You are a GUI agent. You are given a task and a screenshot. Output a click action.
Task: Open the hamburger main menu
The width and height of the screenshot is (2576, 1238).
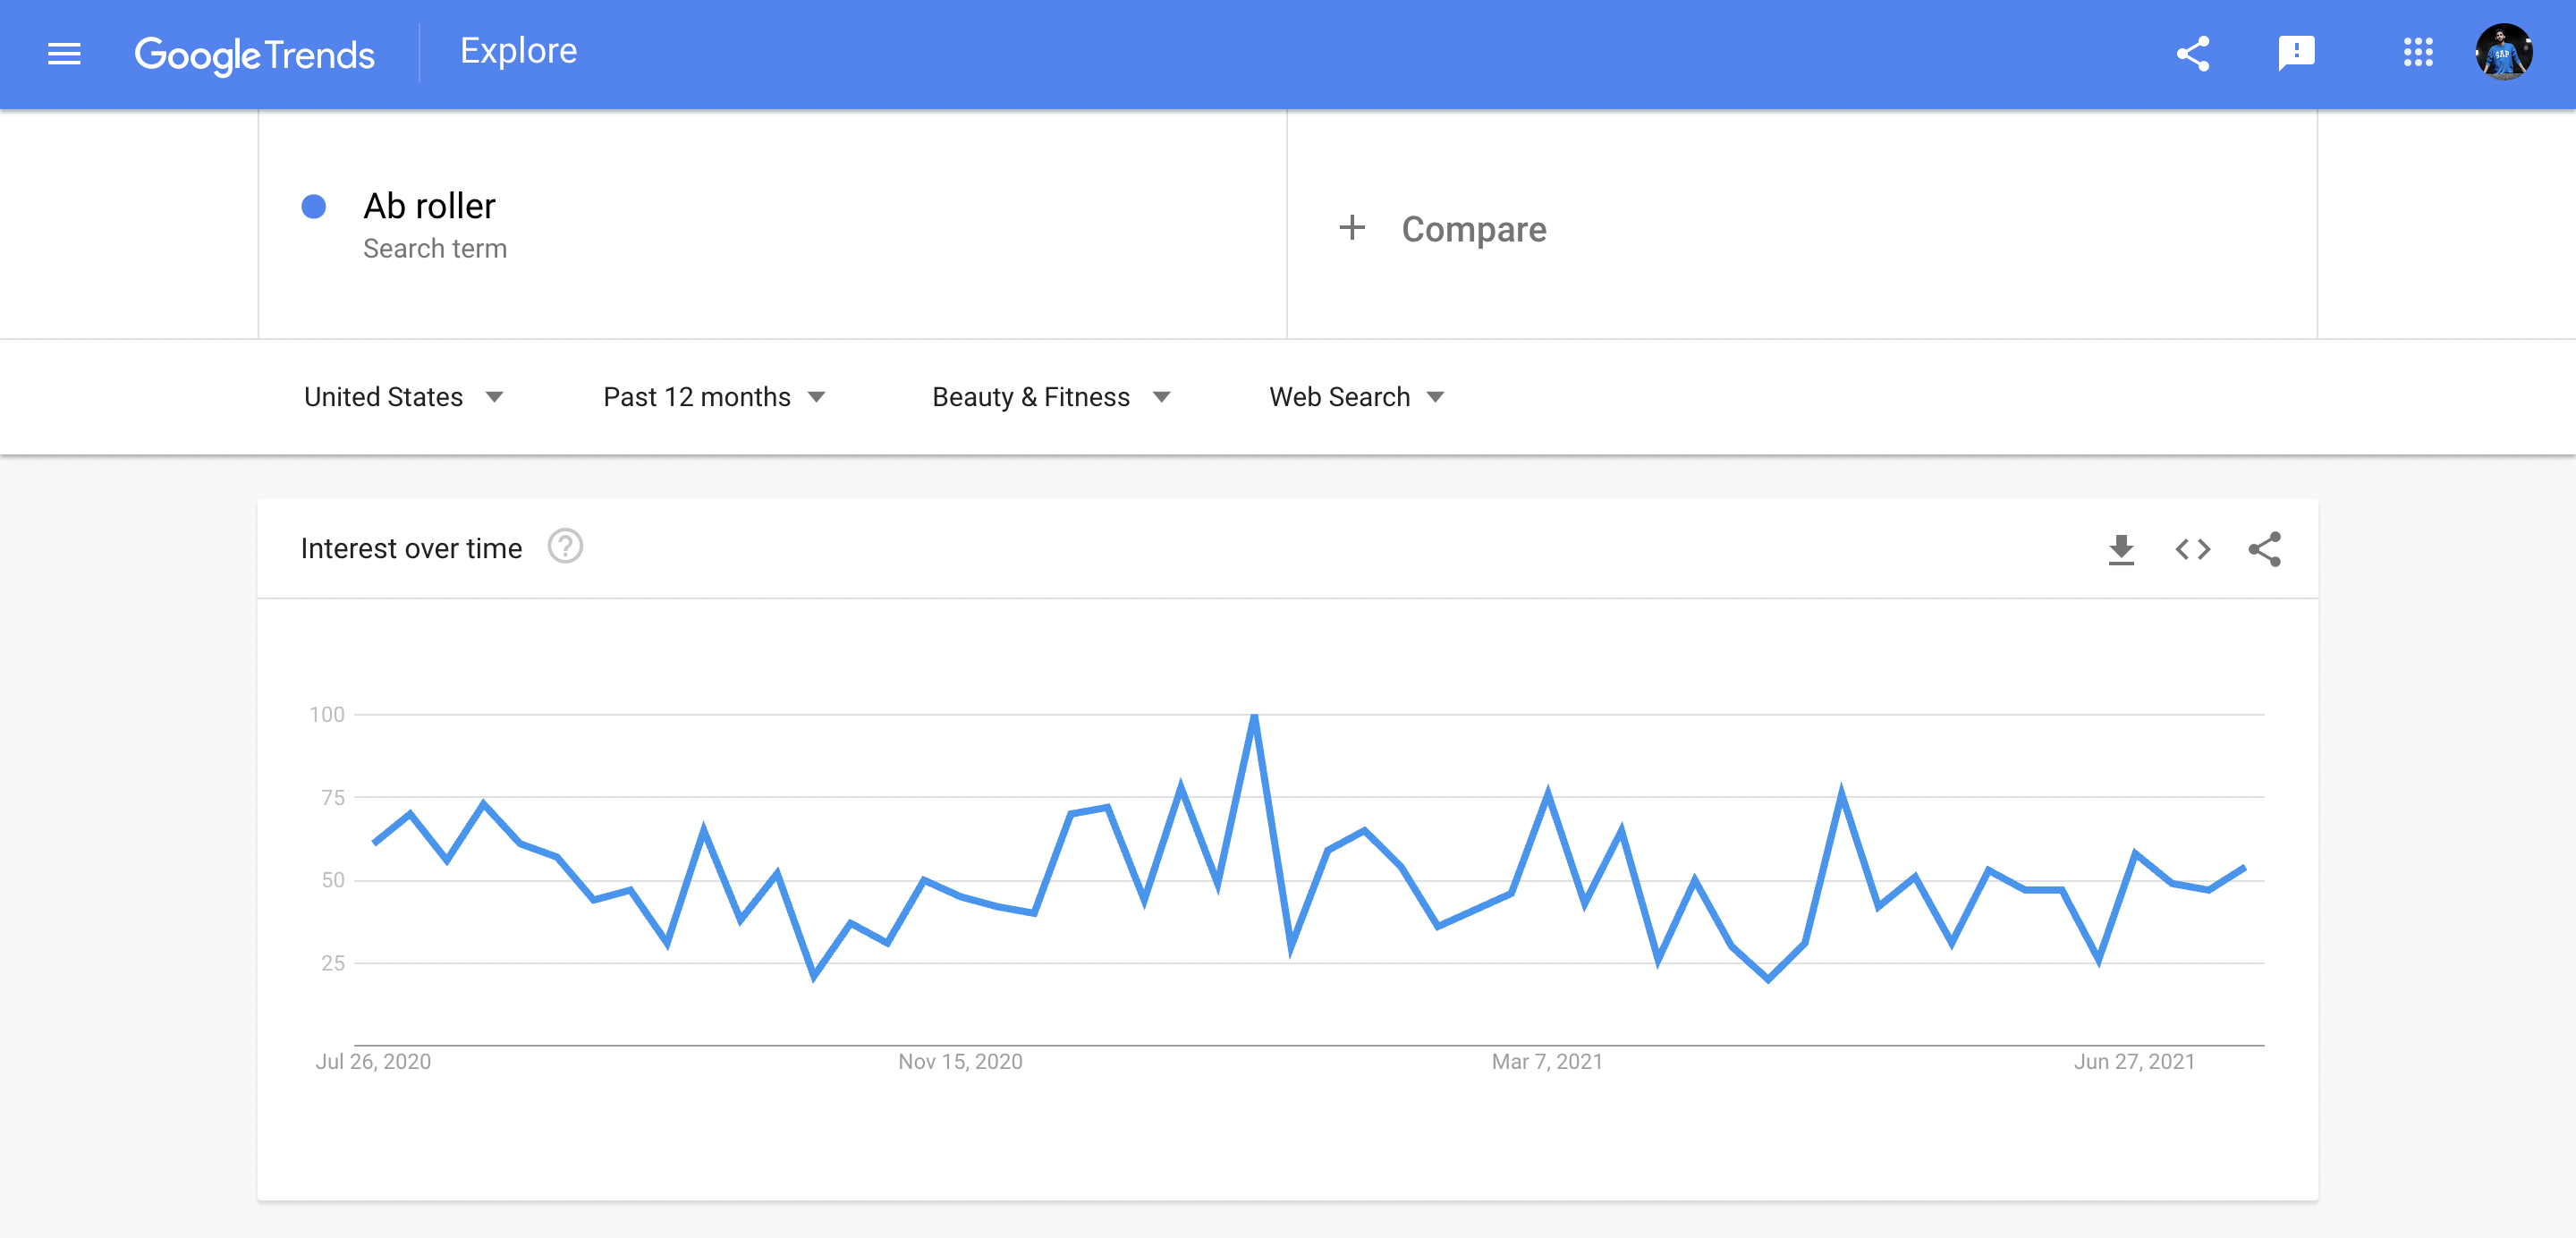click(x=64, y=54)
